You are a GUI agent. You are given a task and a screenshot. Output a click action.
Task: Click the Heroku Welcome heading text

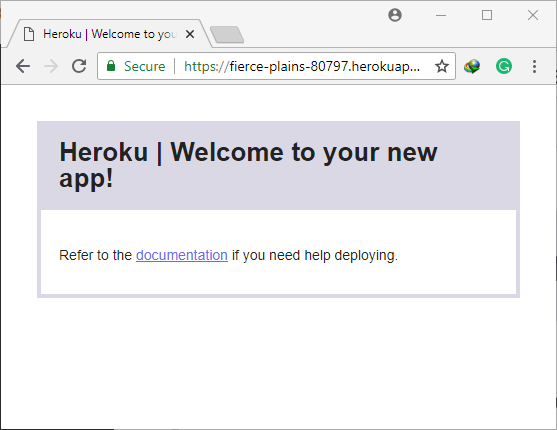[x=248, y=165]
